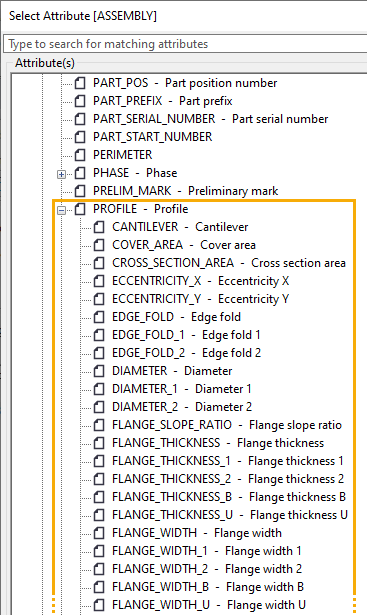Click the search field for matching attributes
This screenshot has width=367, height=615.
(x=185, y=44)
